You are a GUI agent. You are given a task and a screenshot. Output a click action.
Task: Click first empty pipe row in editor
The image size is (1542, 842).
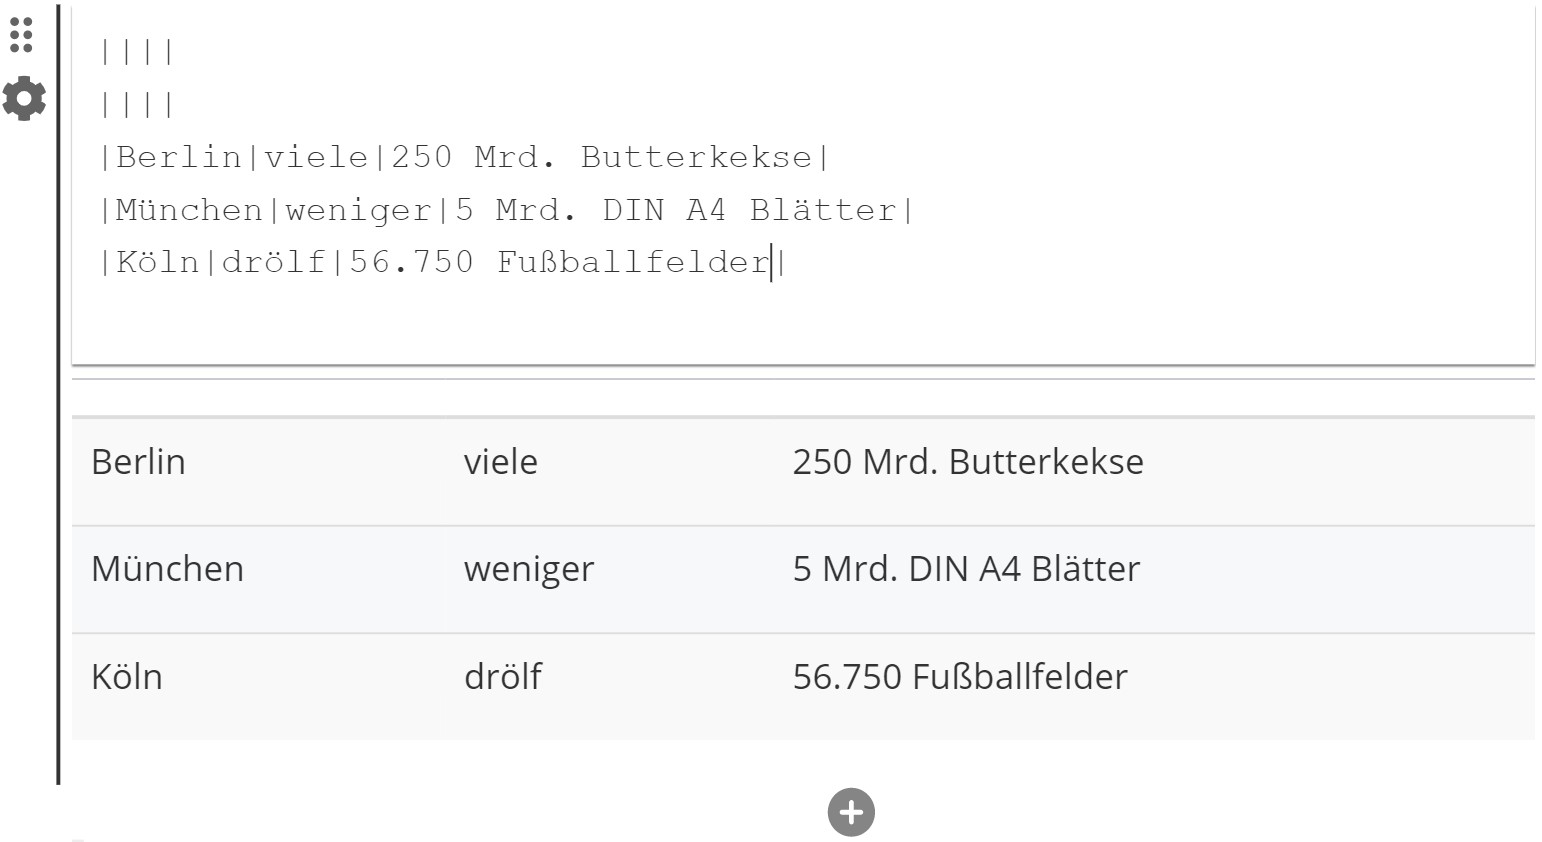138,52
